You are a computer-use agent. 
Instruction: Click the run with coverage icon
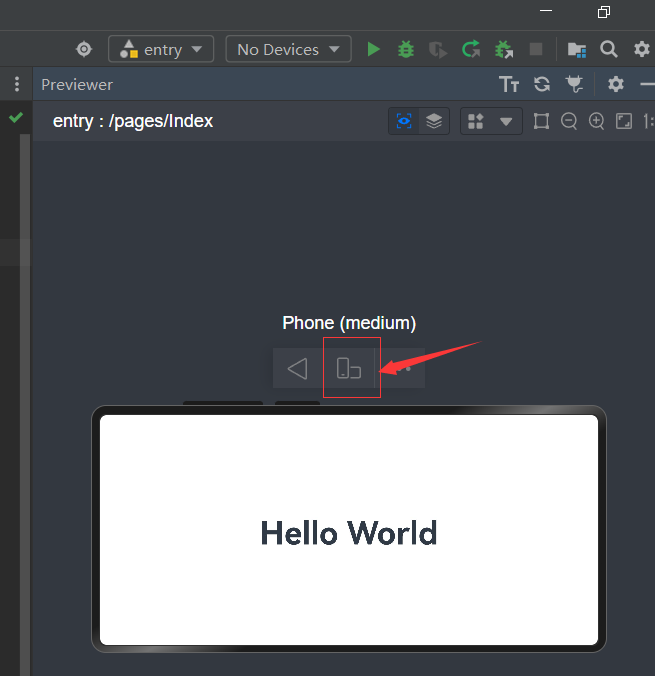coord(438,50)
